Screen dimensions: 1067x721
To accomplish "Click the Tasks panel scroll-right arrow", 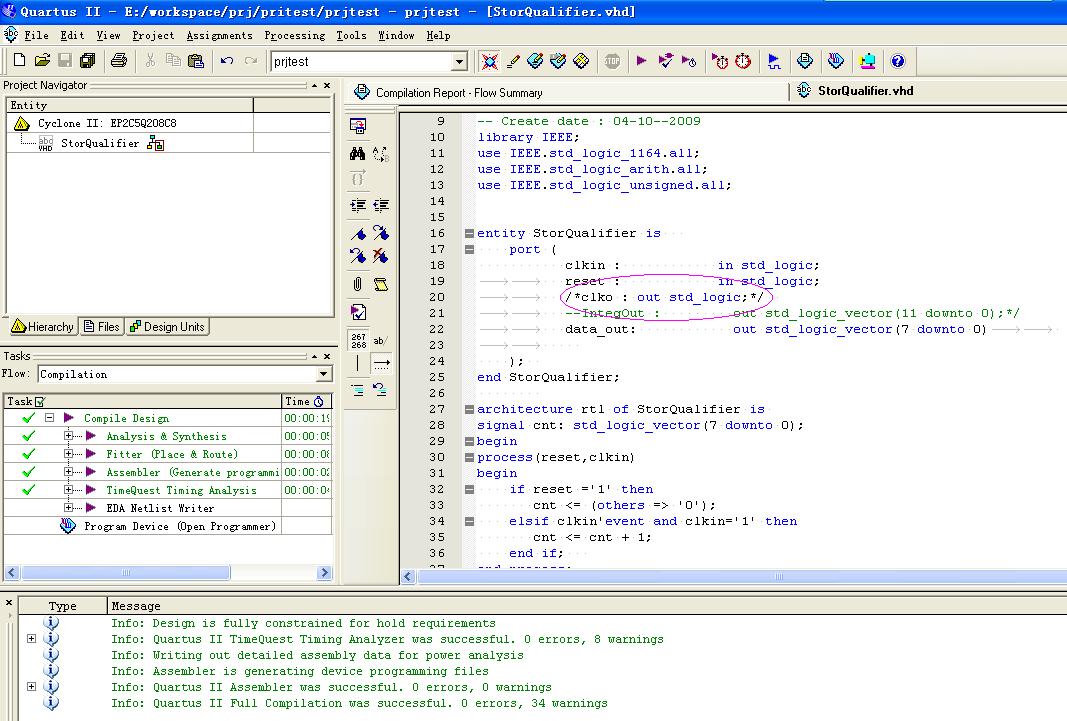I will 325,573.
